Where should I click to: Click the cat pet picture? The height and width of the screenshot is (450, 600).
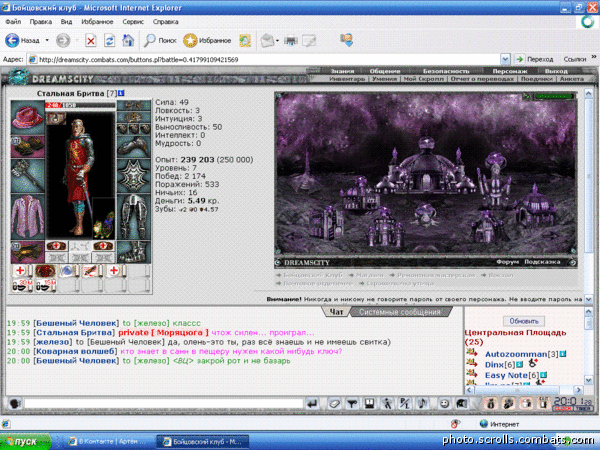pos(104,225)
